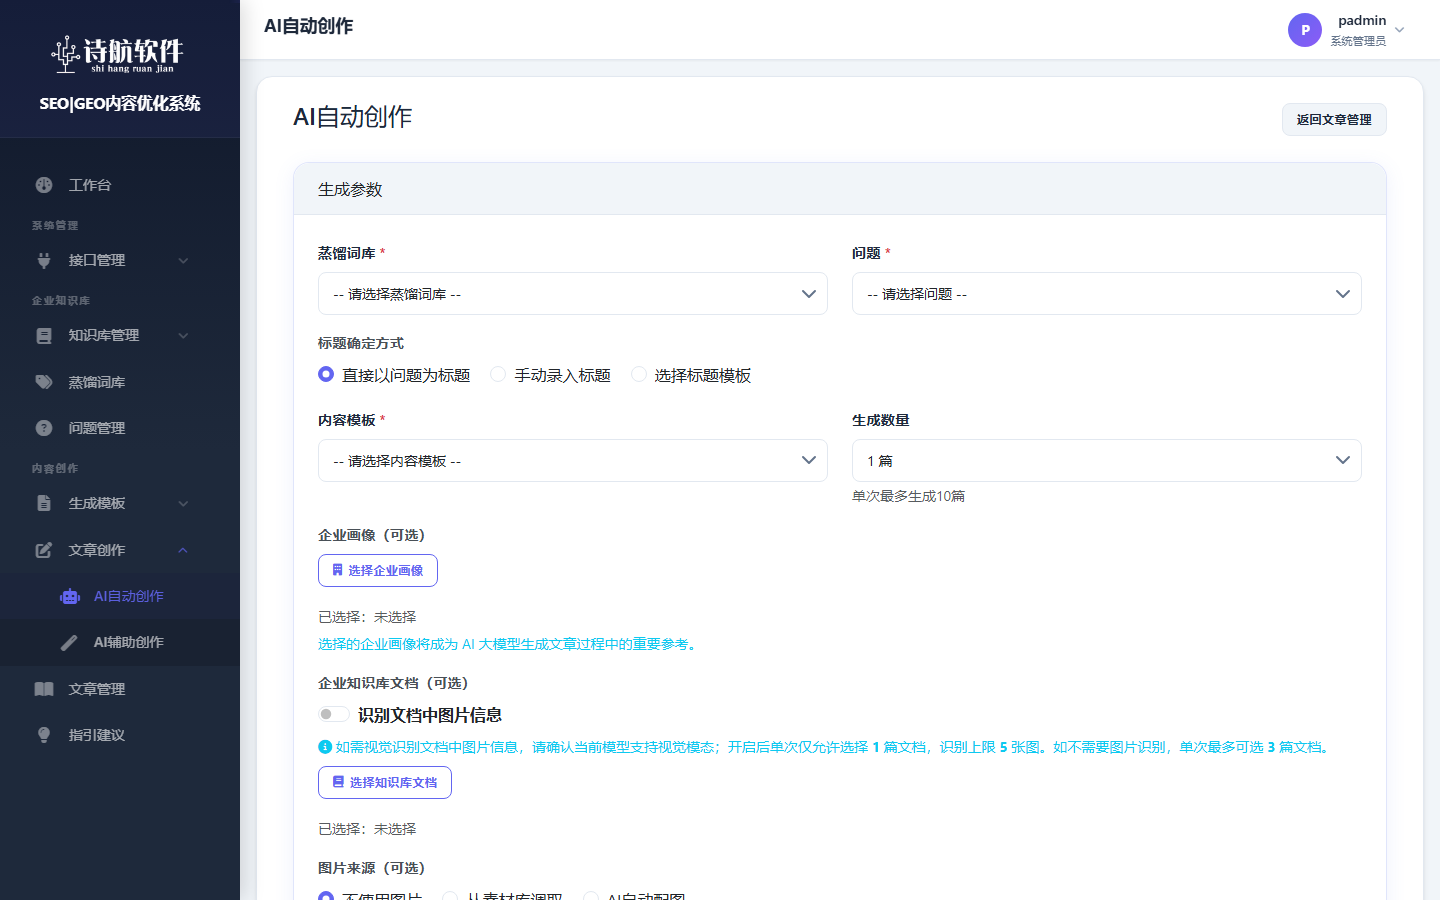Select 选择标题模板 radio option

638,374
